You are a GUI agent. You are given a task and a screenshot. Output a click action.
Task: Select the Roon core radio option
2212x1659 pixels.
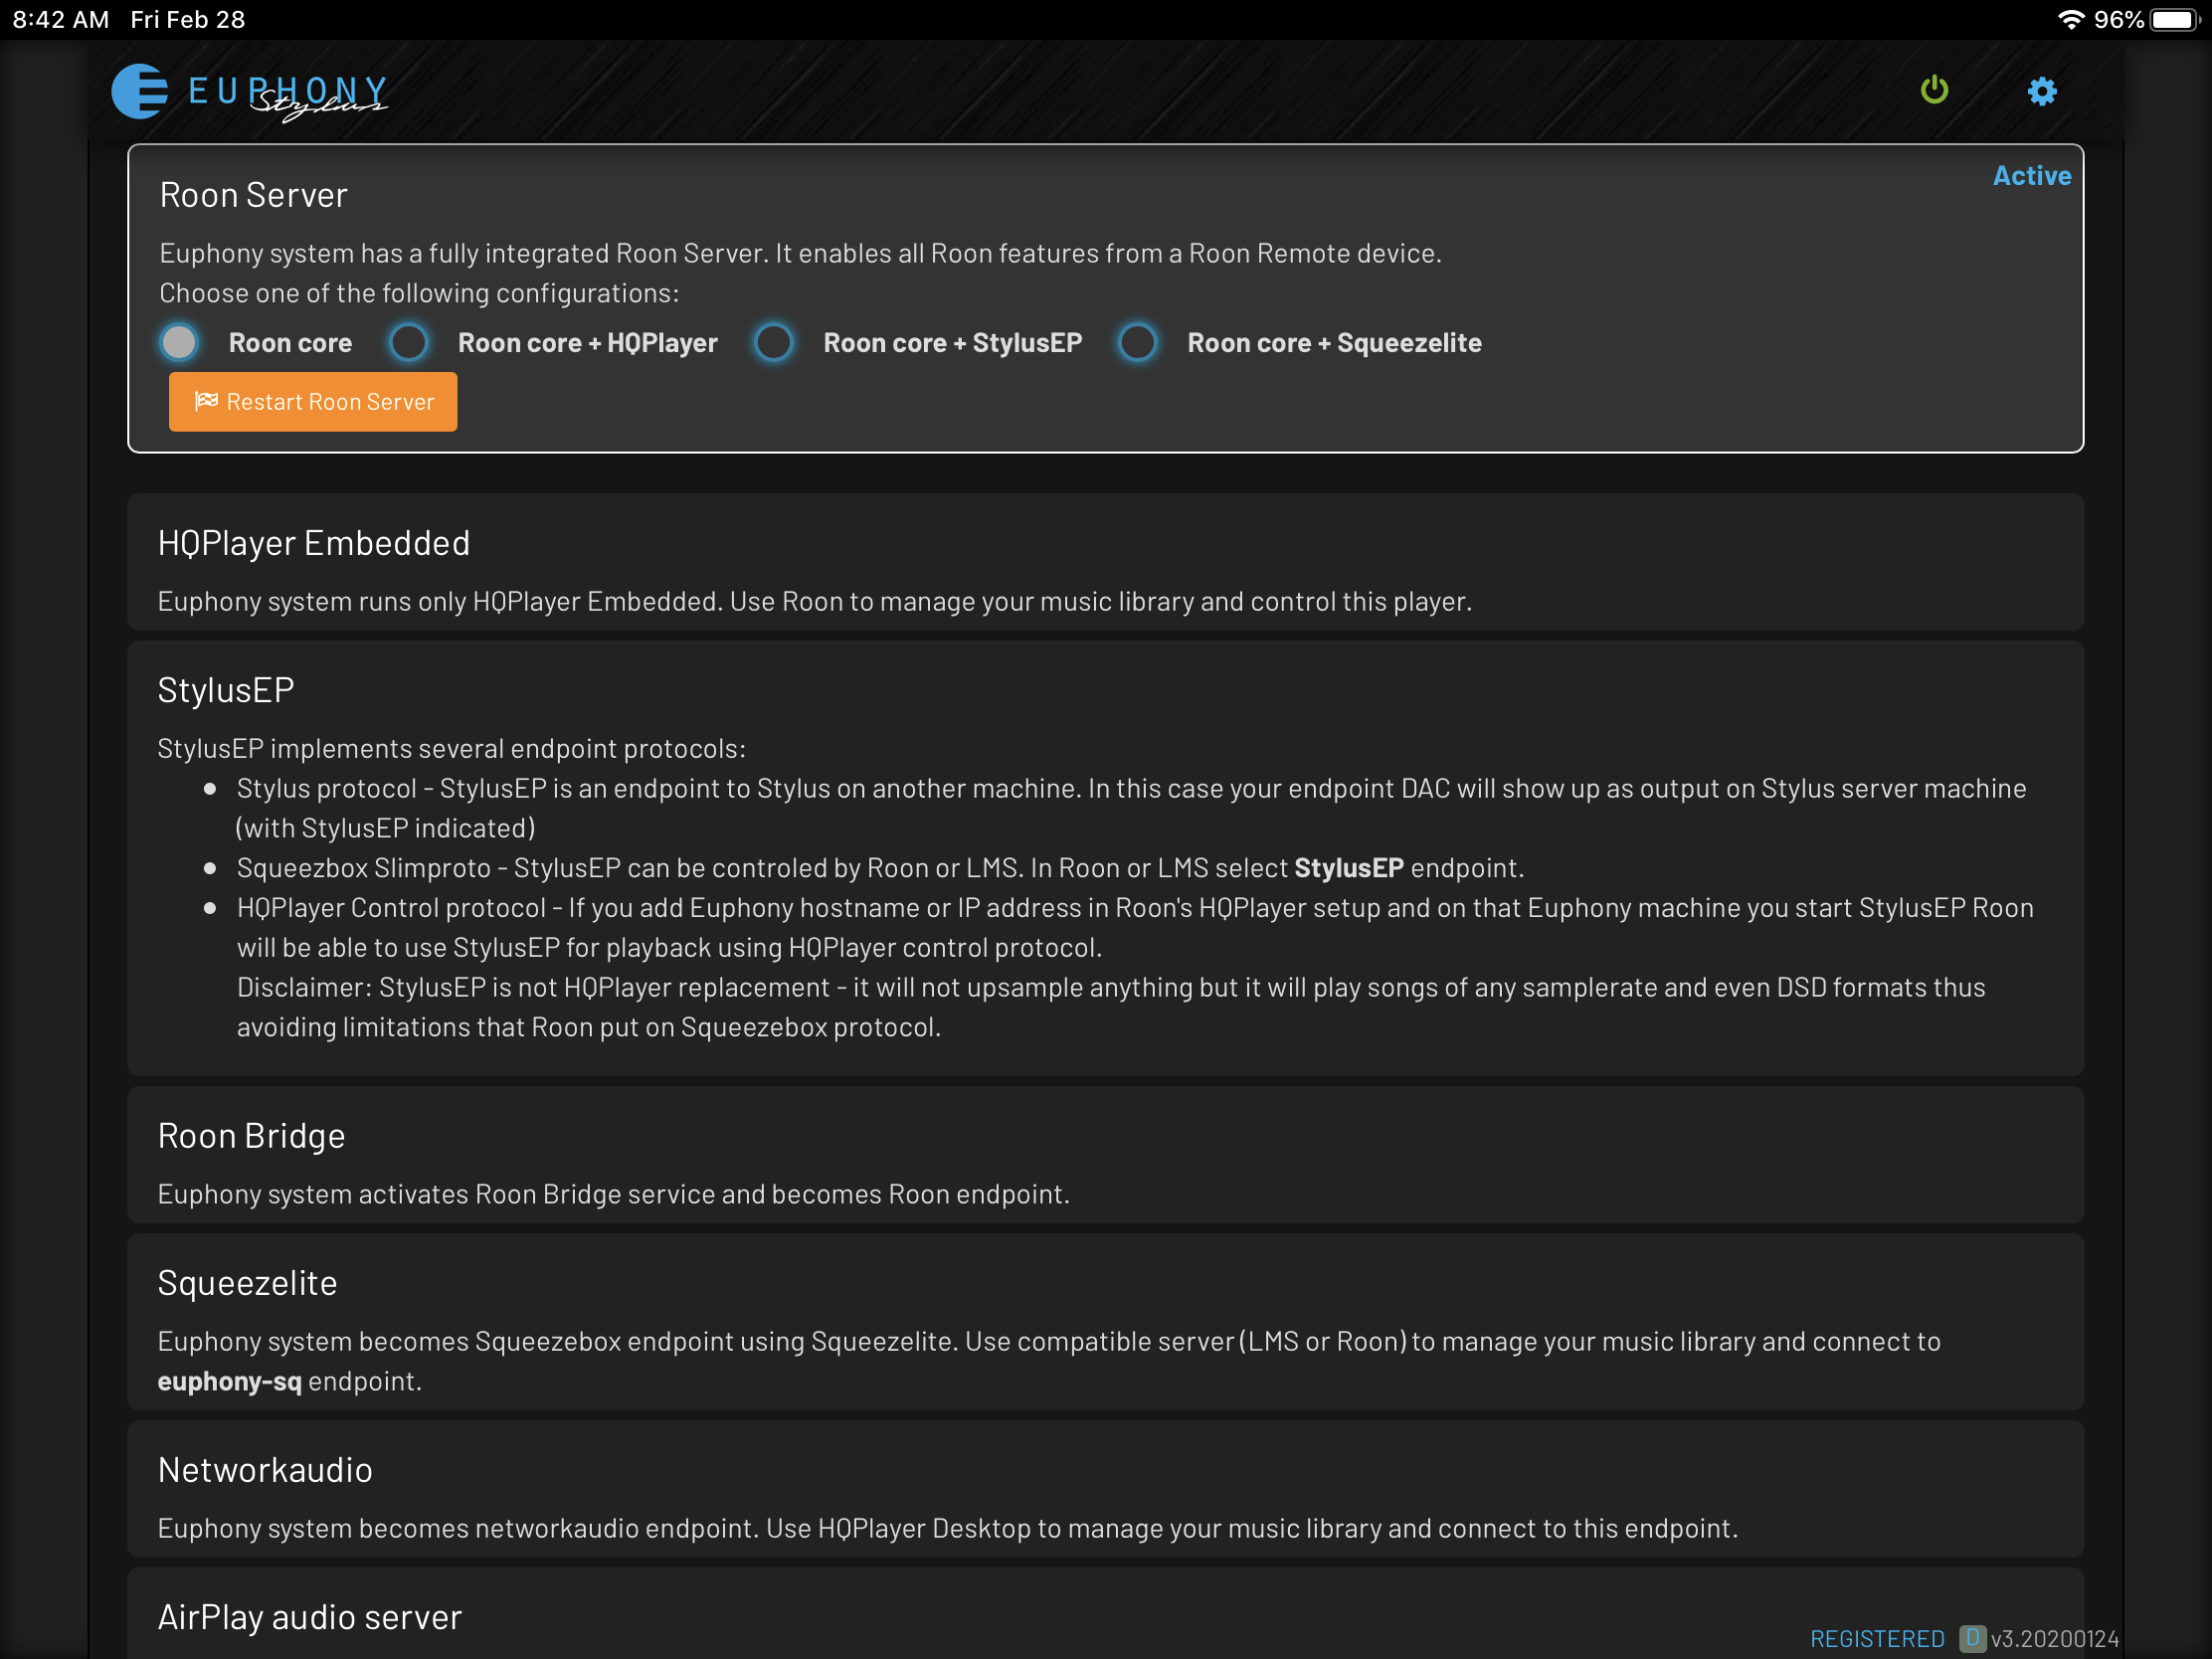179,343
